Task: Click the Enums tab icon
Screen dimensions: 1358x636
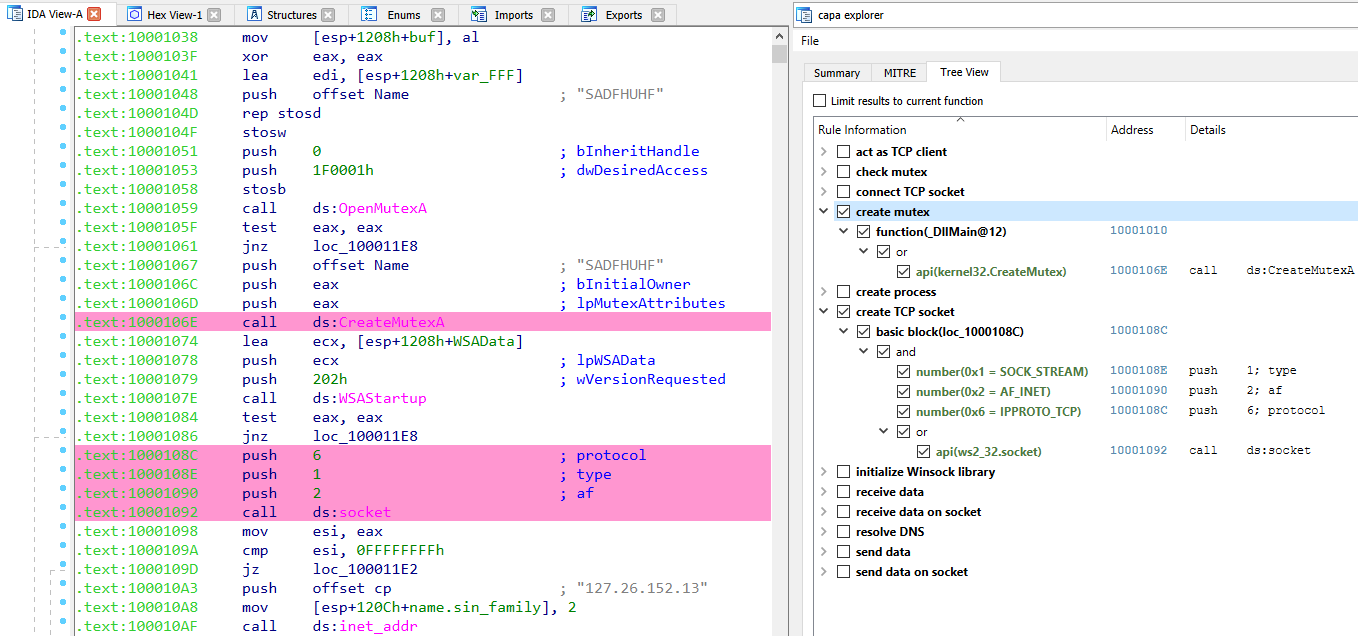Action: 370,15
